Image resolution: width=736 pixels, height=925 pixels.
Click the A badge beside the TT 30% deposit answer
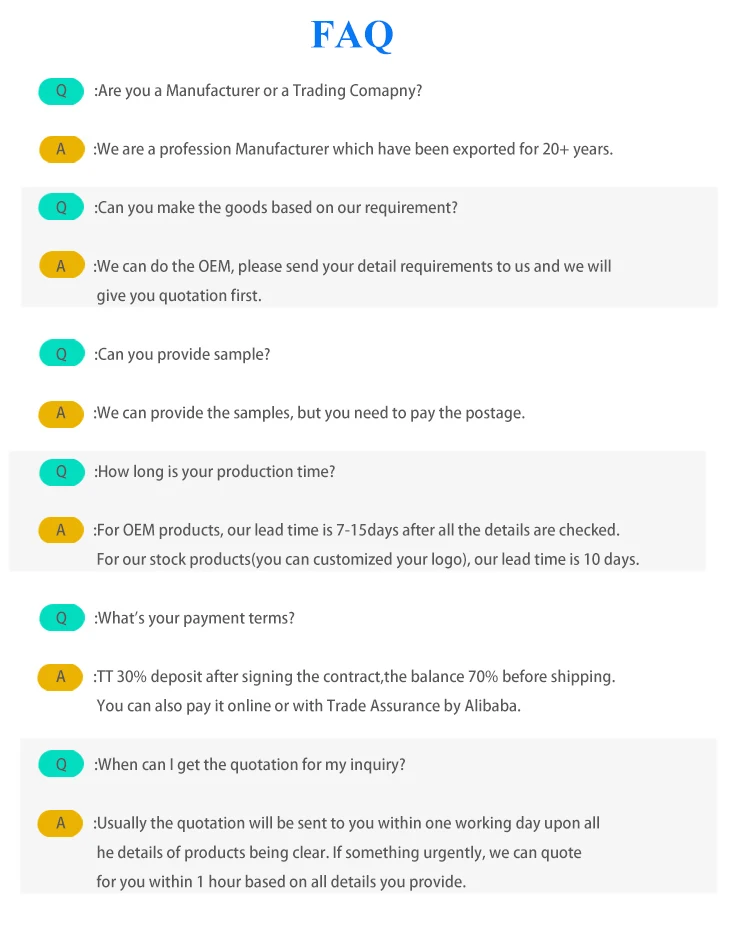point(61,677)
